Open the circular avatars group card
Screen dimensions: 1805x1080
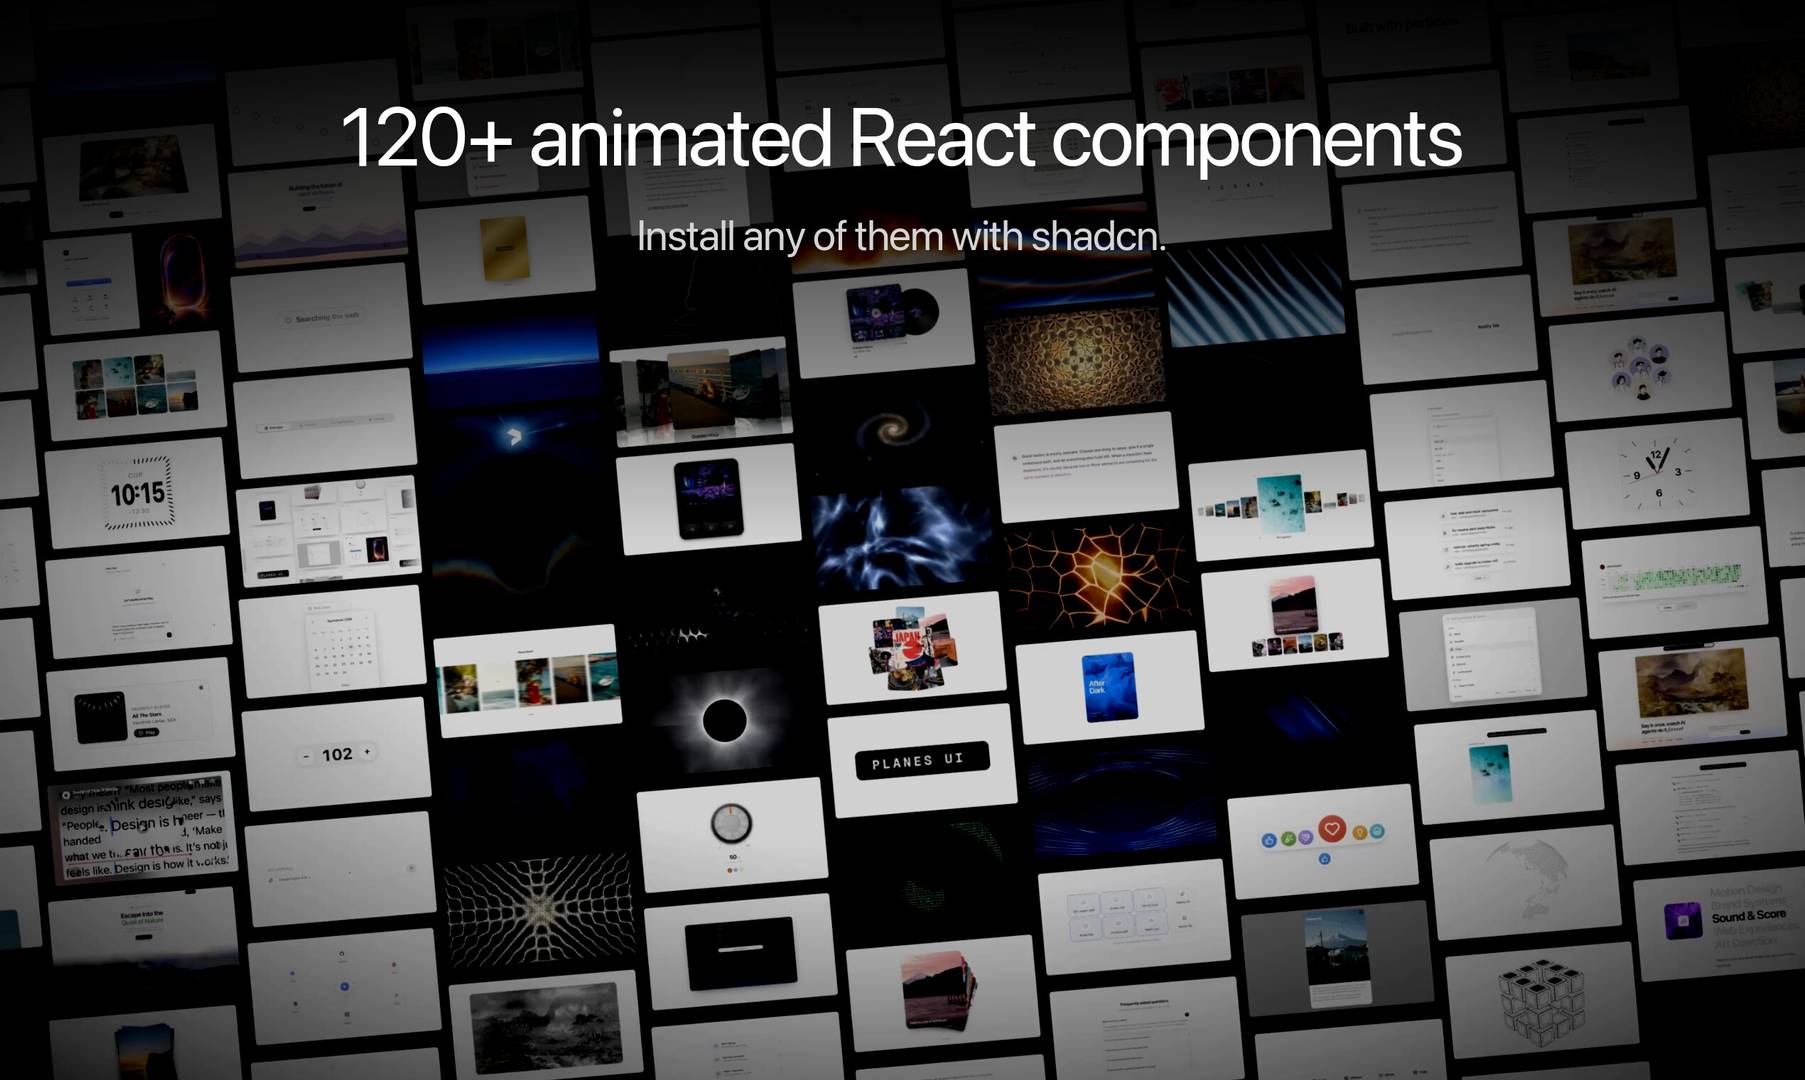pyautogui.click(x=1640, y=365)
